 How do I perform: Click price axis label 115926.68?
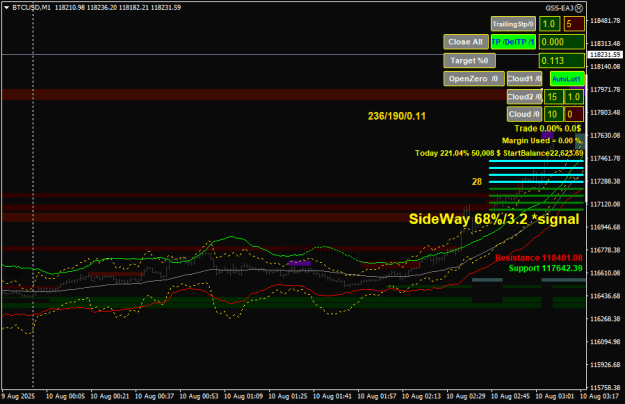[605, 365]
